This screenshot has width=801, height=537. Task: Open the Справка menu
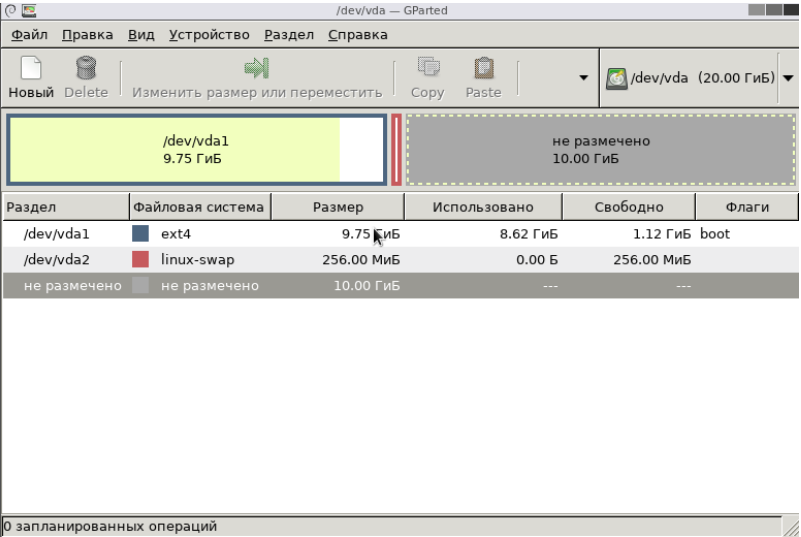pos(358,35)
